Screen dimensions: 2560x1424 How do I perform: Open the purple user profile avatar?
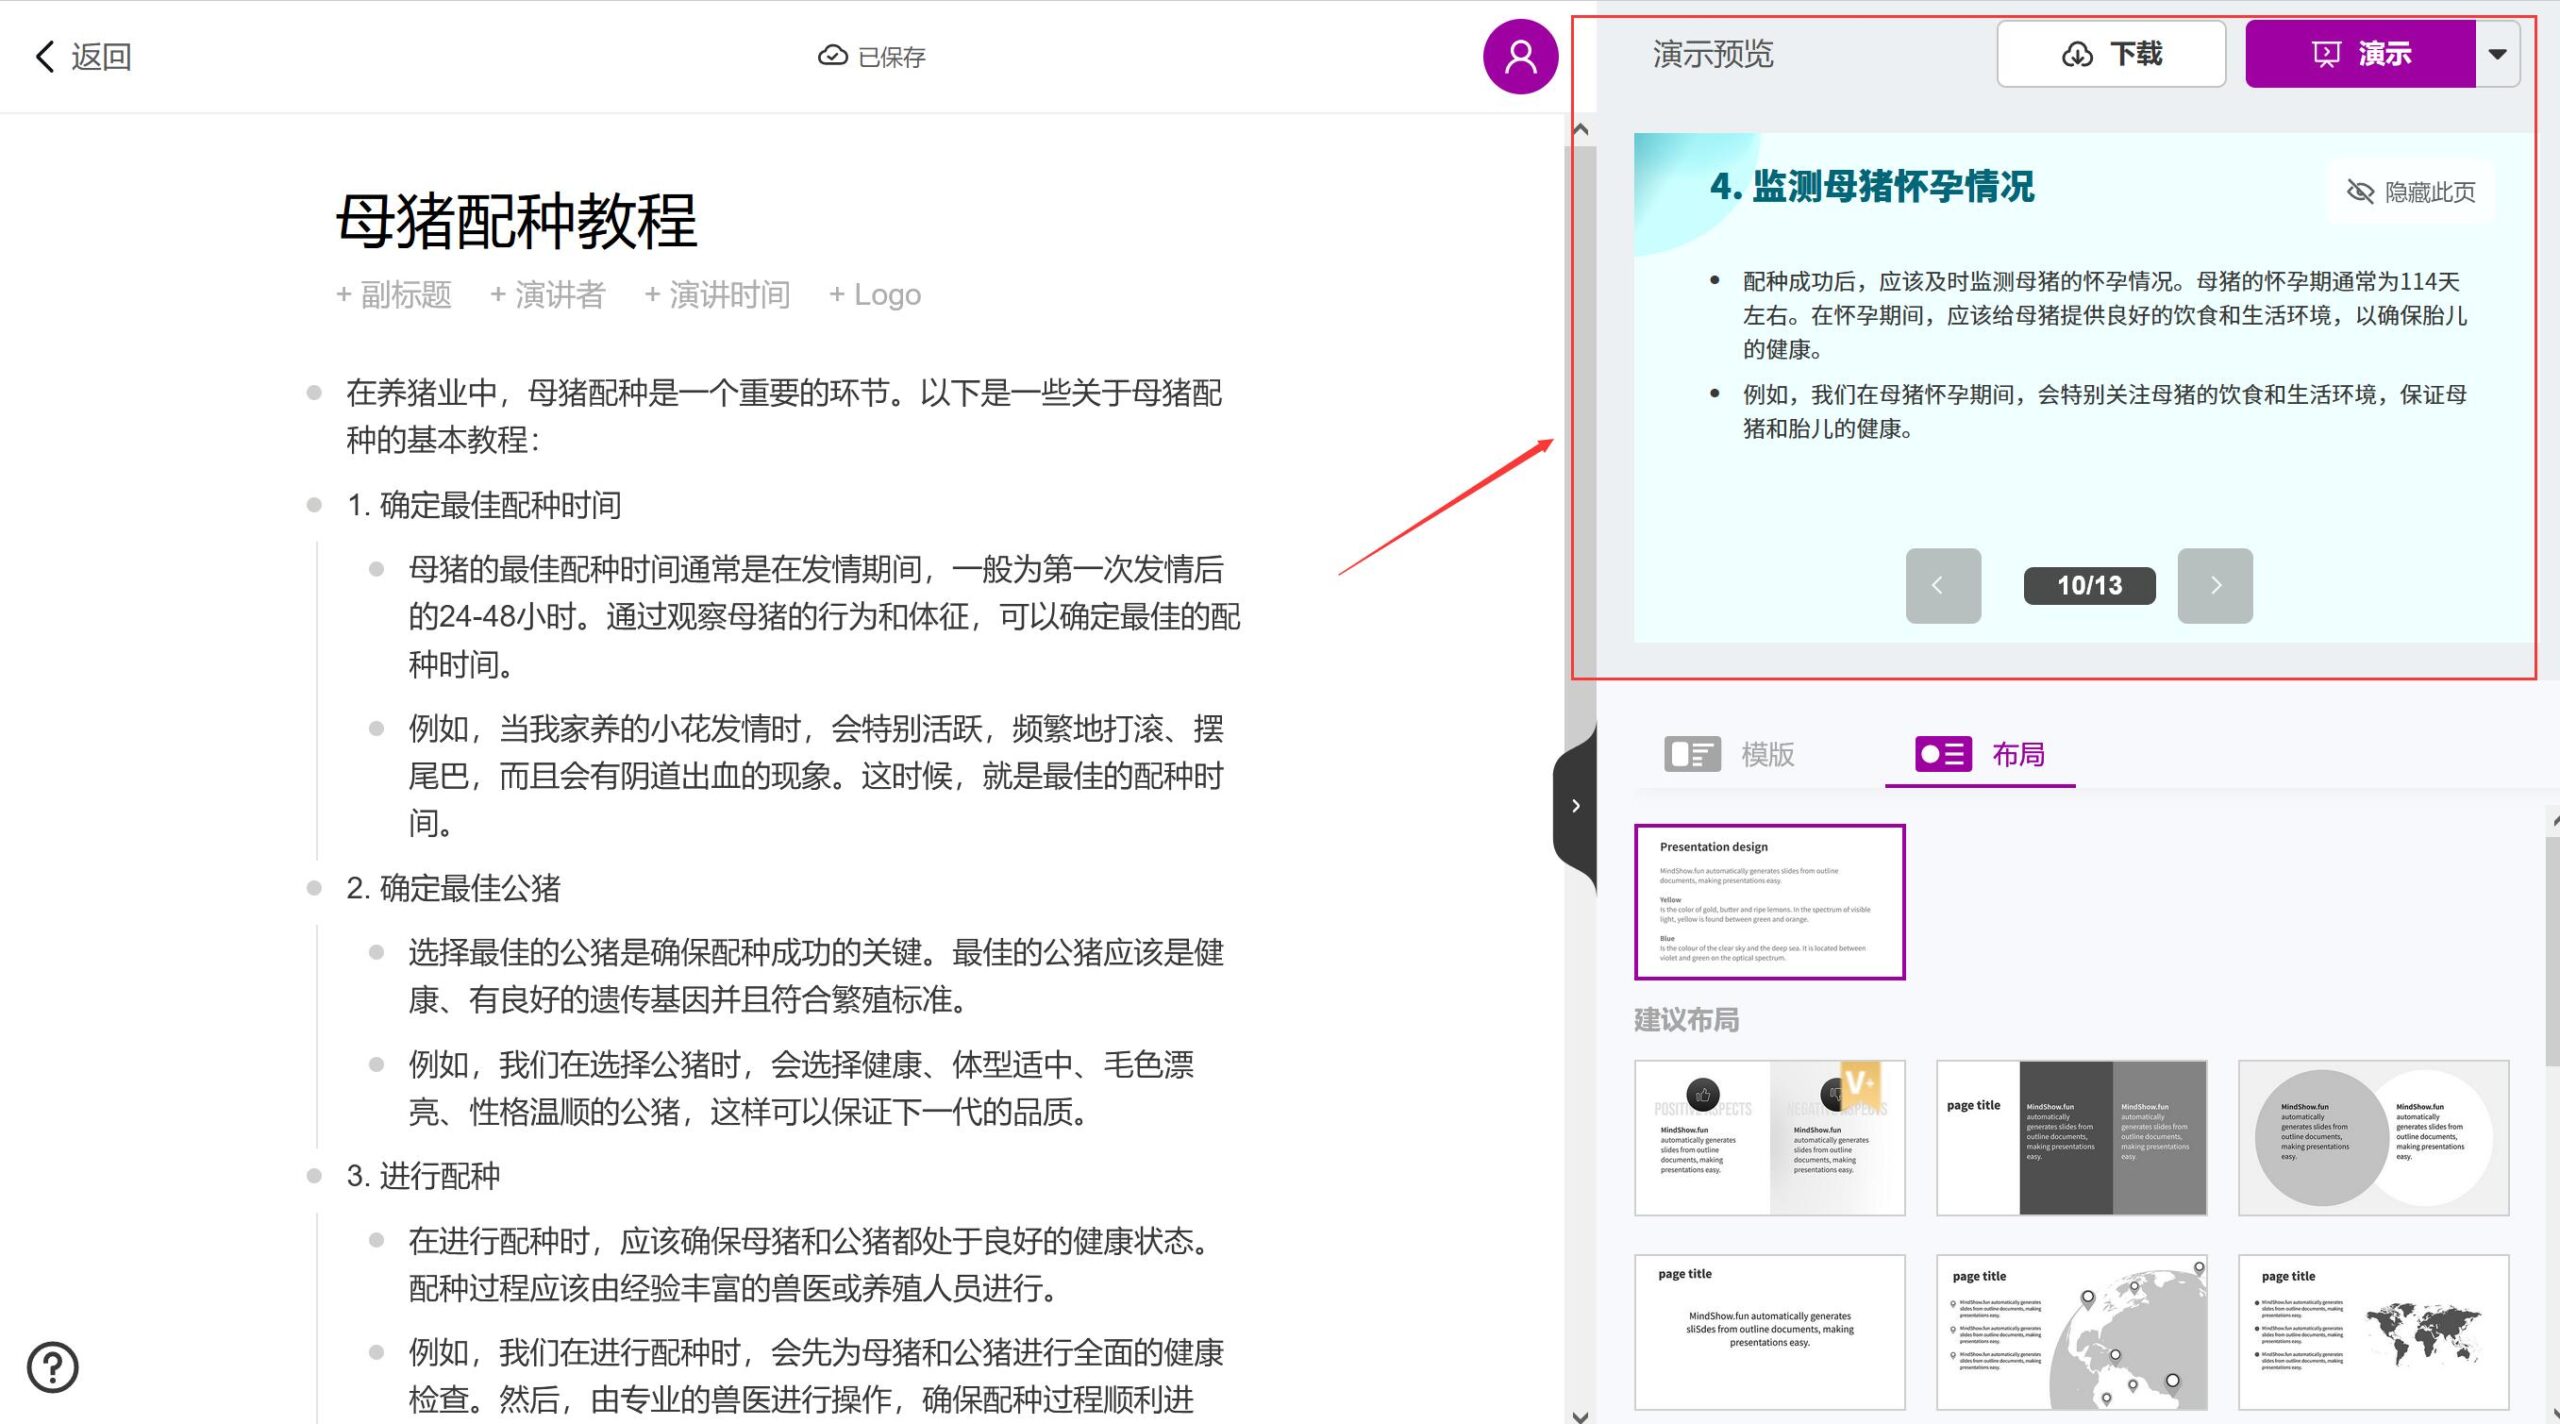click(1519, 56)
